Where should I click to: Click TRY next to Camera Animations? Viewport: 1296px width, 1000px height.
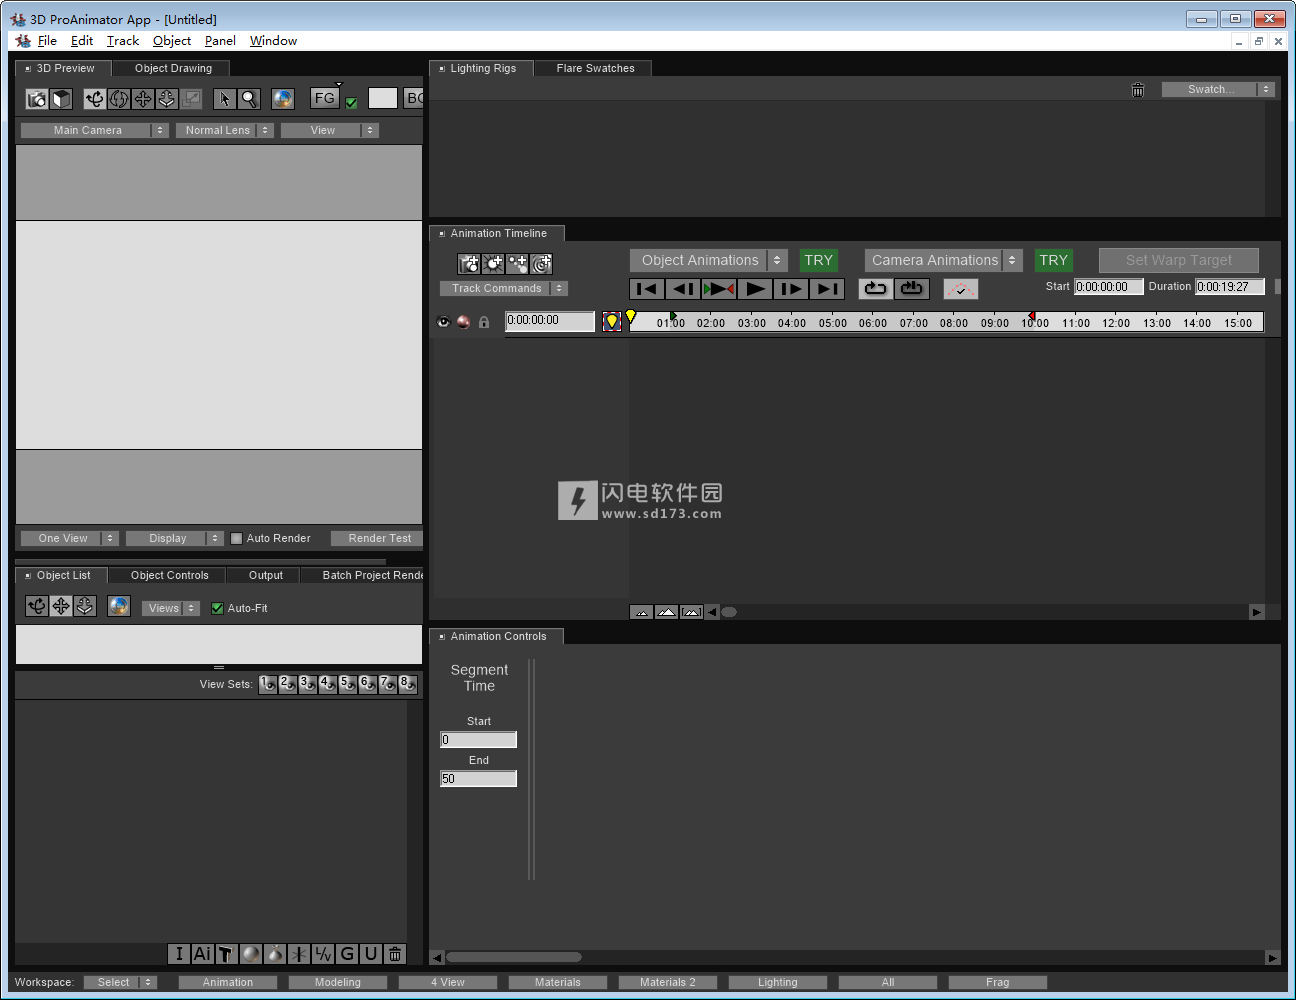click(1053, 260)
